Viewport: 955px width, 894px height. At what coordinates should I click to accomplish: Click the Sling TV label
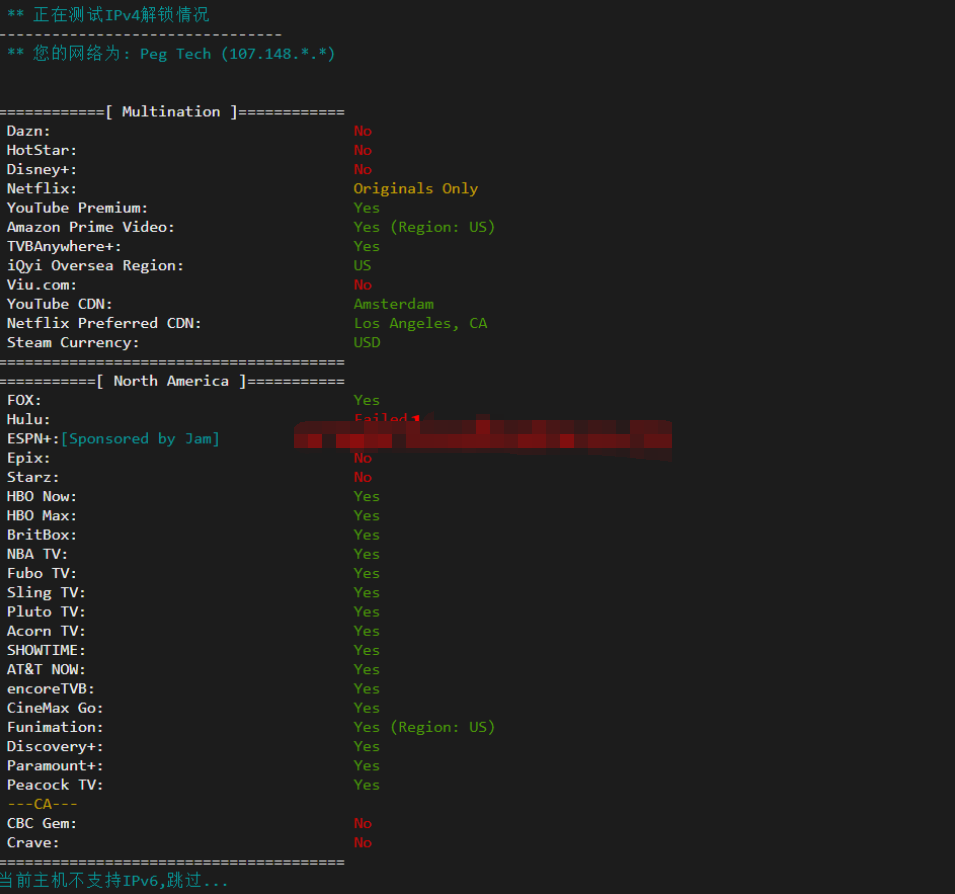click(x=46, y=593)
